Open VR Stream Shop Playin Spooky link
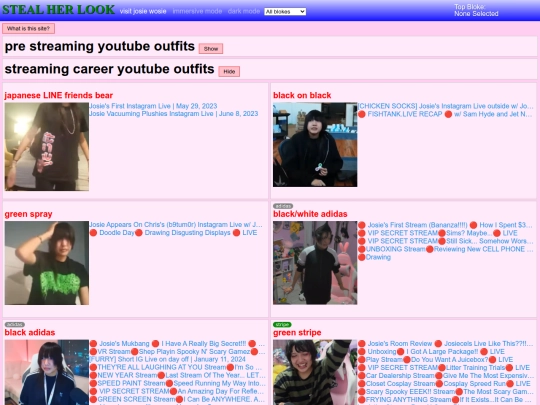This screenshot has width=540, height=405. point(177,352)
